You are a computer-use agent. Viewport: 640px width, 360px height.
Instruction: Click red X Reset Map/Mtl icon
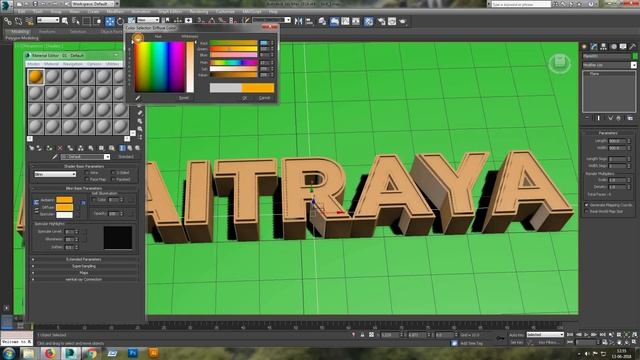[60, 148]
